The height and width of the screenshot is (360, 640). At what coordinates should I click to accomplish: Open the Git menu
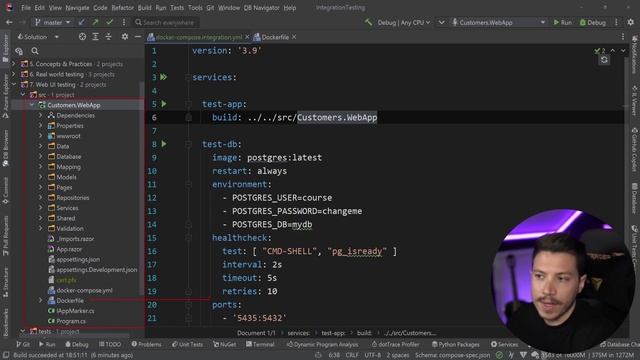click(x=210, y=8)
